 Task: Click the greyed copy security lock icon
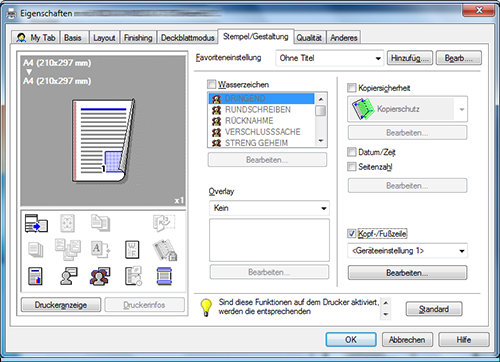[x=165, y=250]
